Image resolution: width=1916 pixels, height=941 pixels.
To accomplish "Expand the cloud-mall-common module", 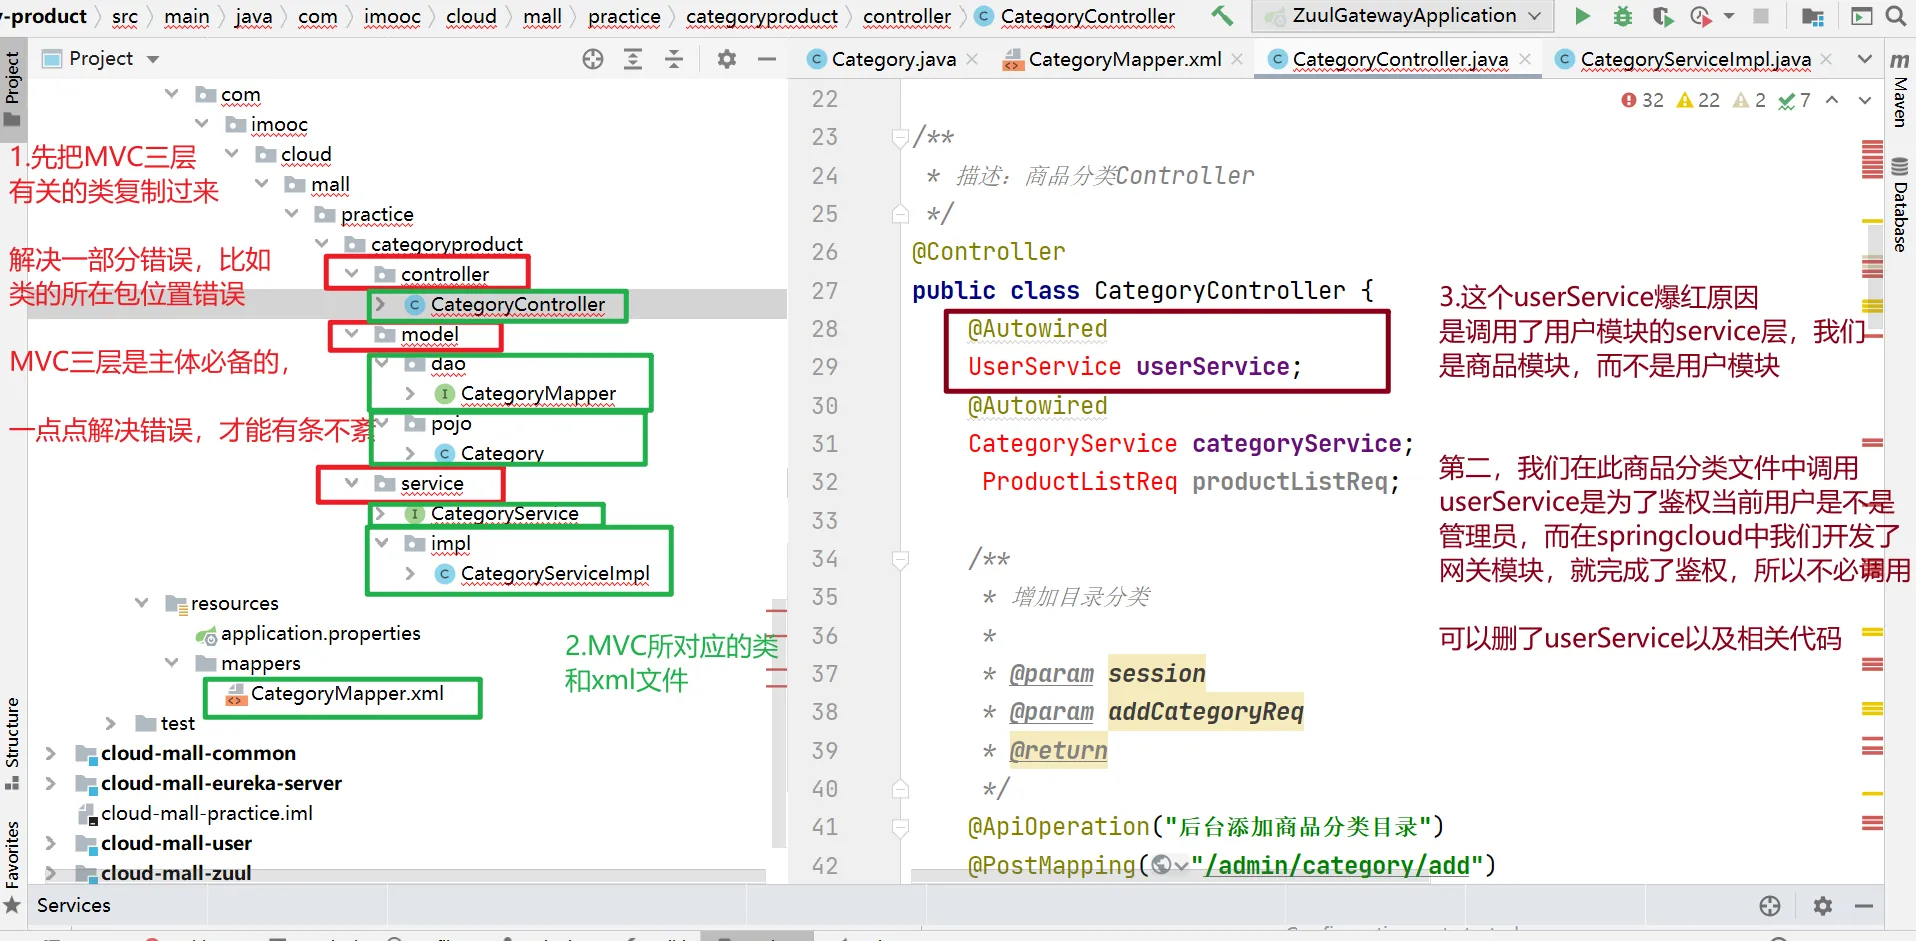I will coord(50,753).
